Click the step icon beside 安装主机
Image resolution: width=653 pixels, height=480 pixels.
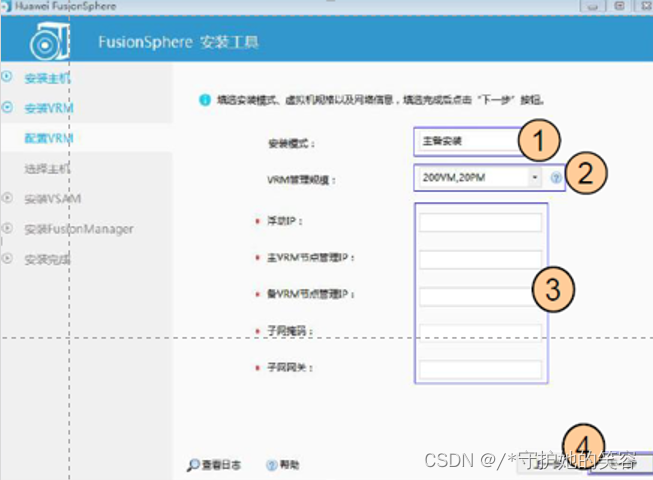[7, 77]
